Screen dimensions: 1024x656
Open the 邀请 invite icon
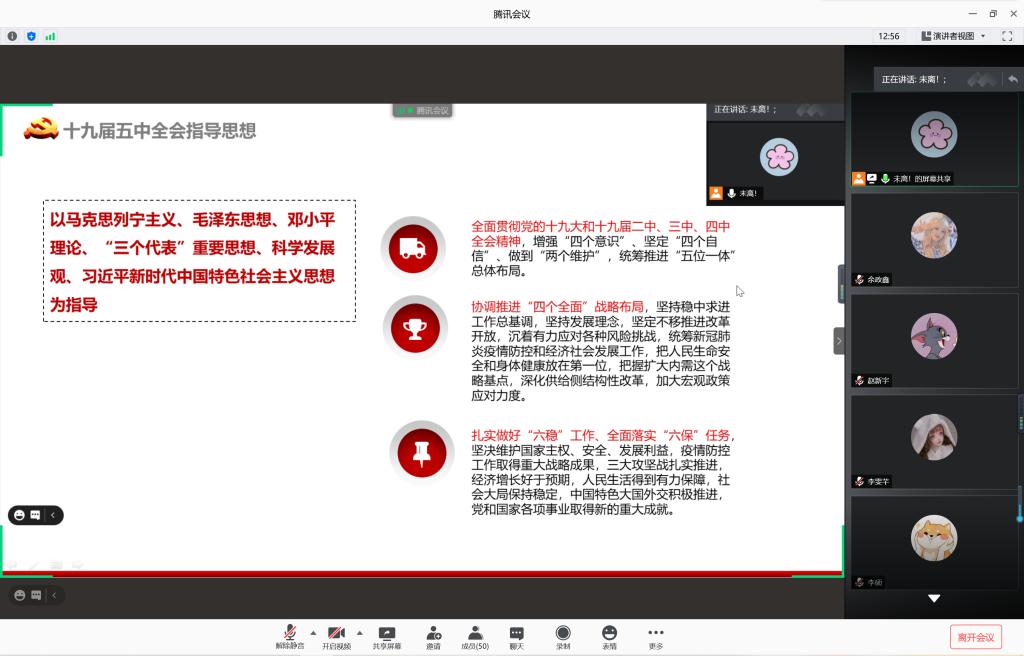coord(433,637)
